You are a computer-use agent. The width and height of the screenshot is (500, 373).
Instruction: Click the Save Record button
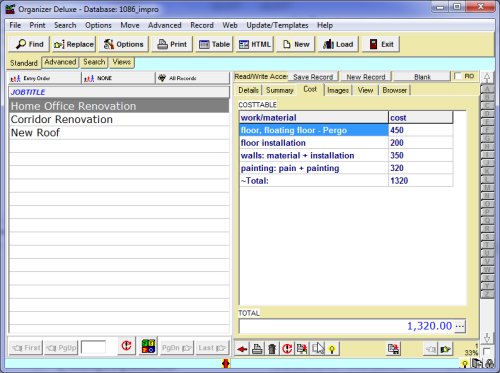[x=313, y=77]
